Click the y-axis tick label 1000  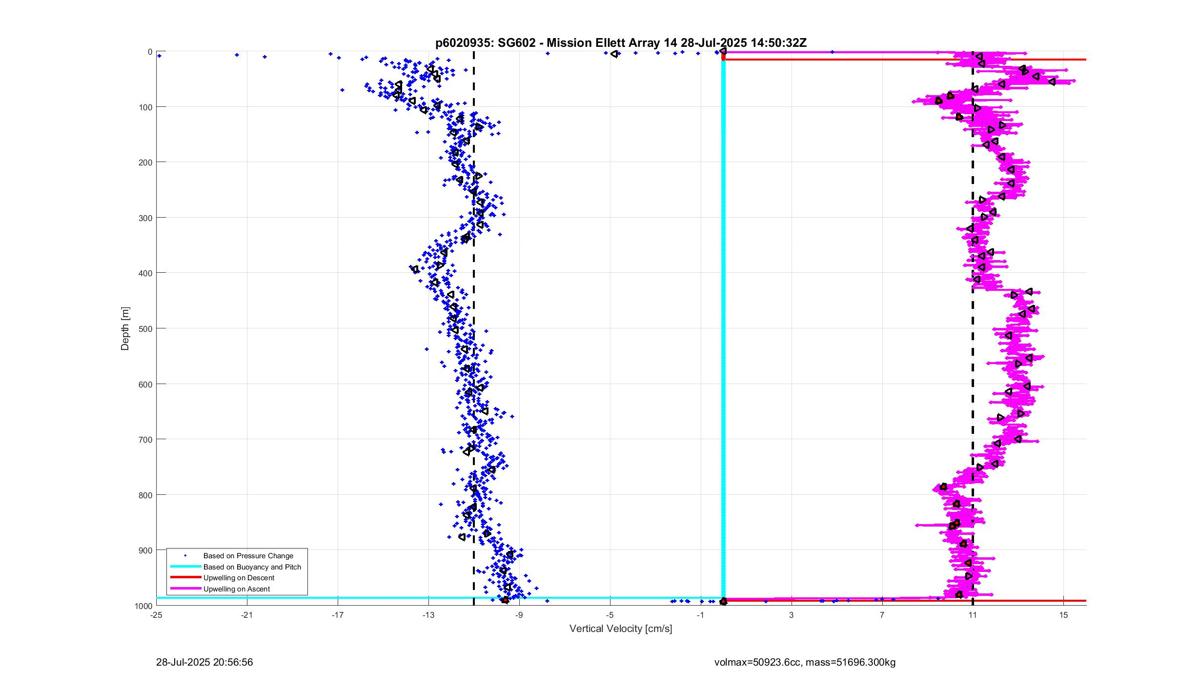click(142, 605)
